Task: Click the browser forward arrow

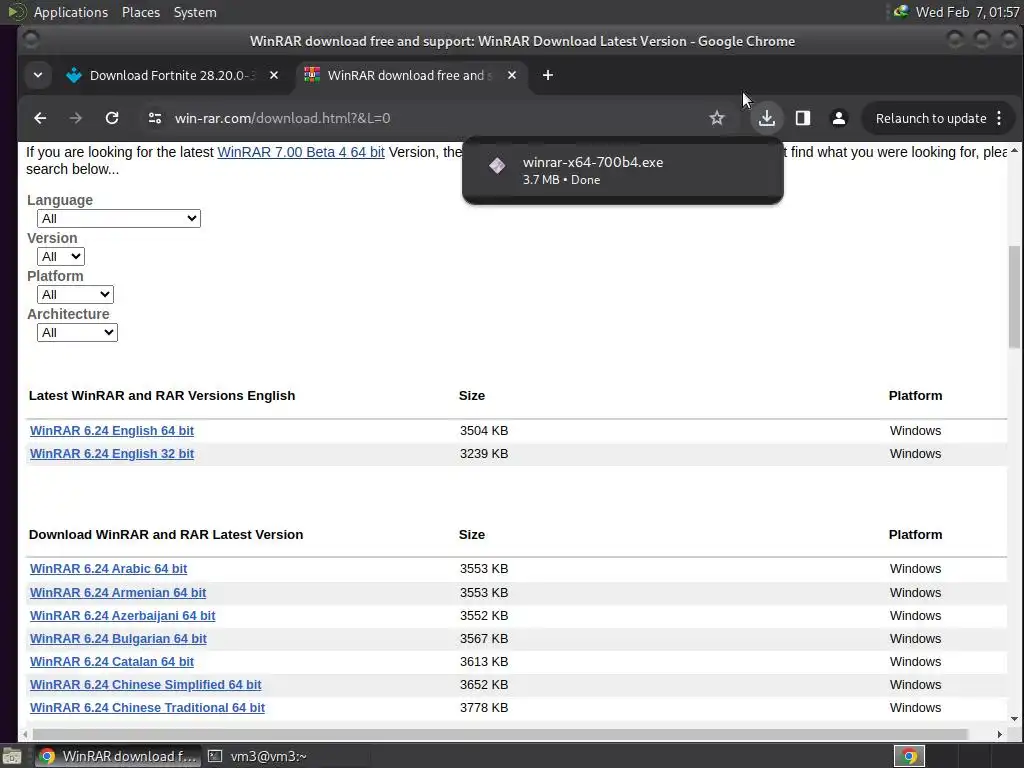Action: click(x=76, y=118)
